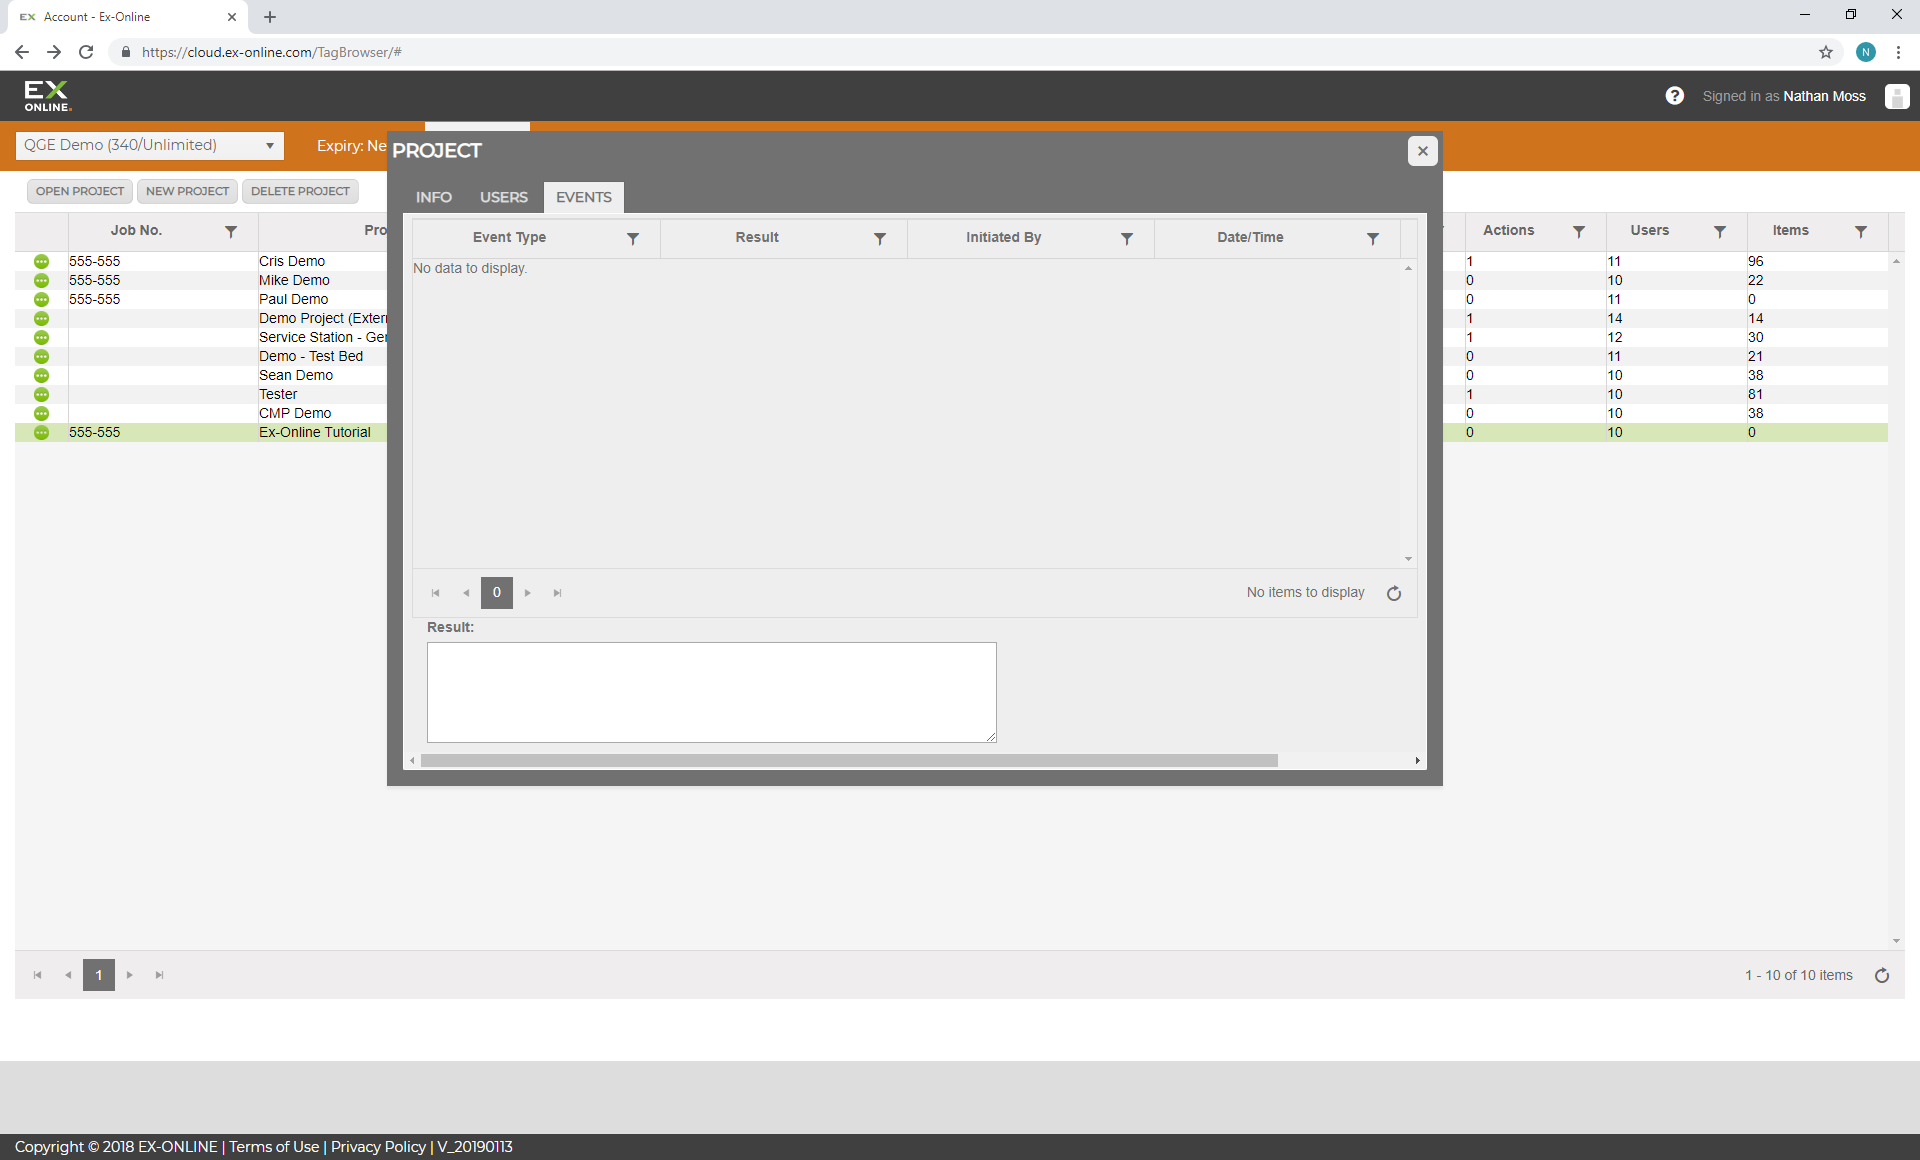
Task: Click green status icon for Cris Demo
Action: [41, 261]
